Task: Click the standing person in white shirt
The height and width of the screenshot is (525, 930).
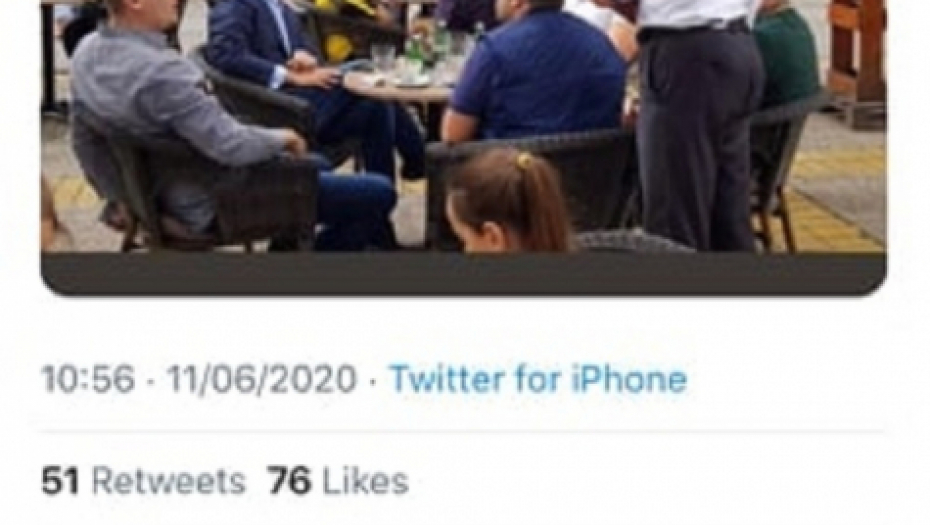Action: click(700, 119)
